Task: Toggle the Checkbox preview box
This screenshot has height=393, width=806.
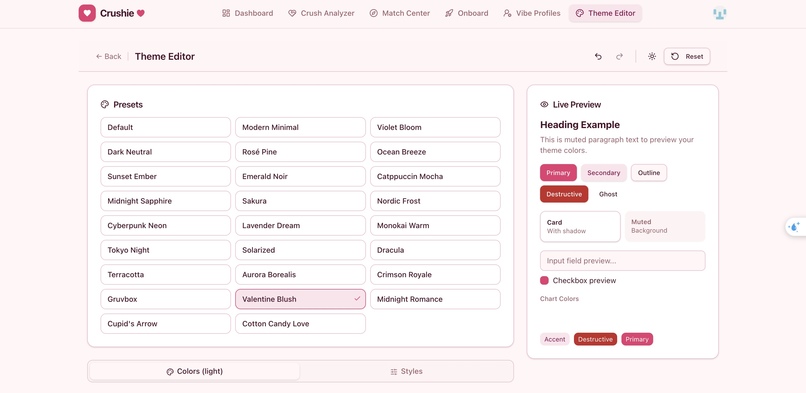Action: click(544, 280)
